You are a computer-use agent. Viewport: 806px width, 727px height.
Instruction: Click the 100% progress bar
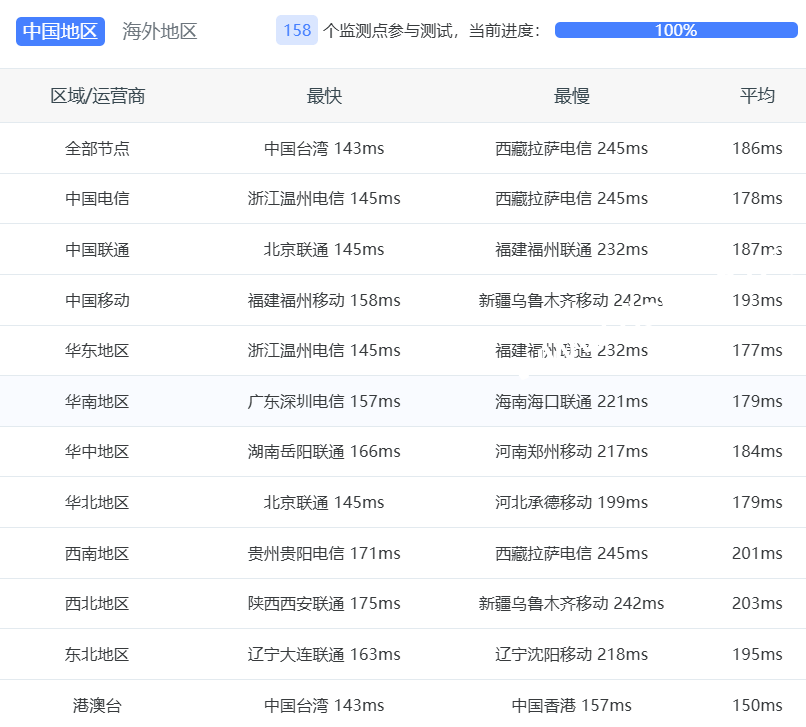pyautogui.click(x=675, y=30)
